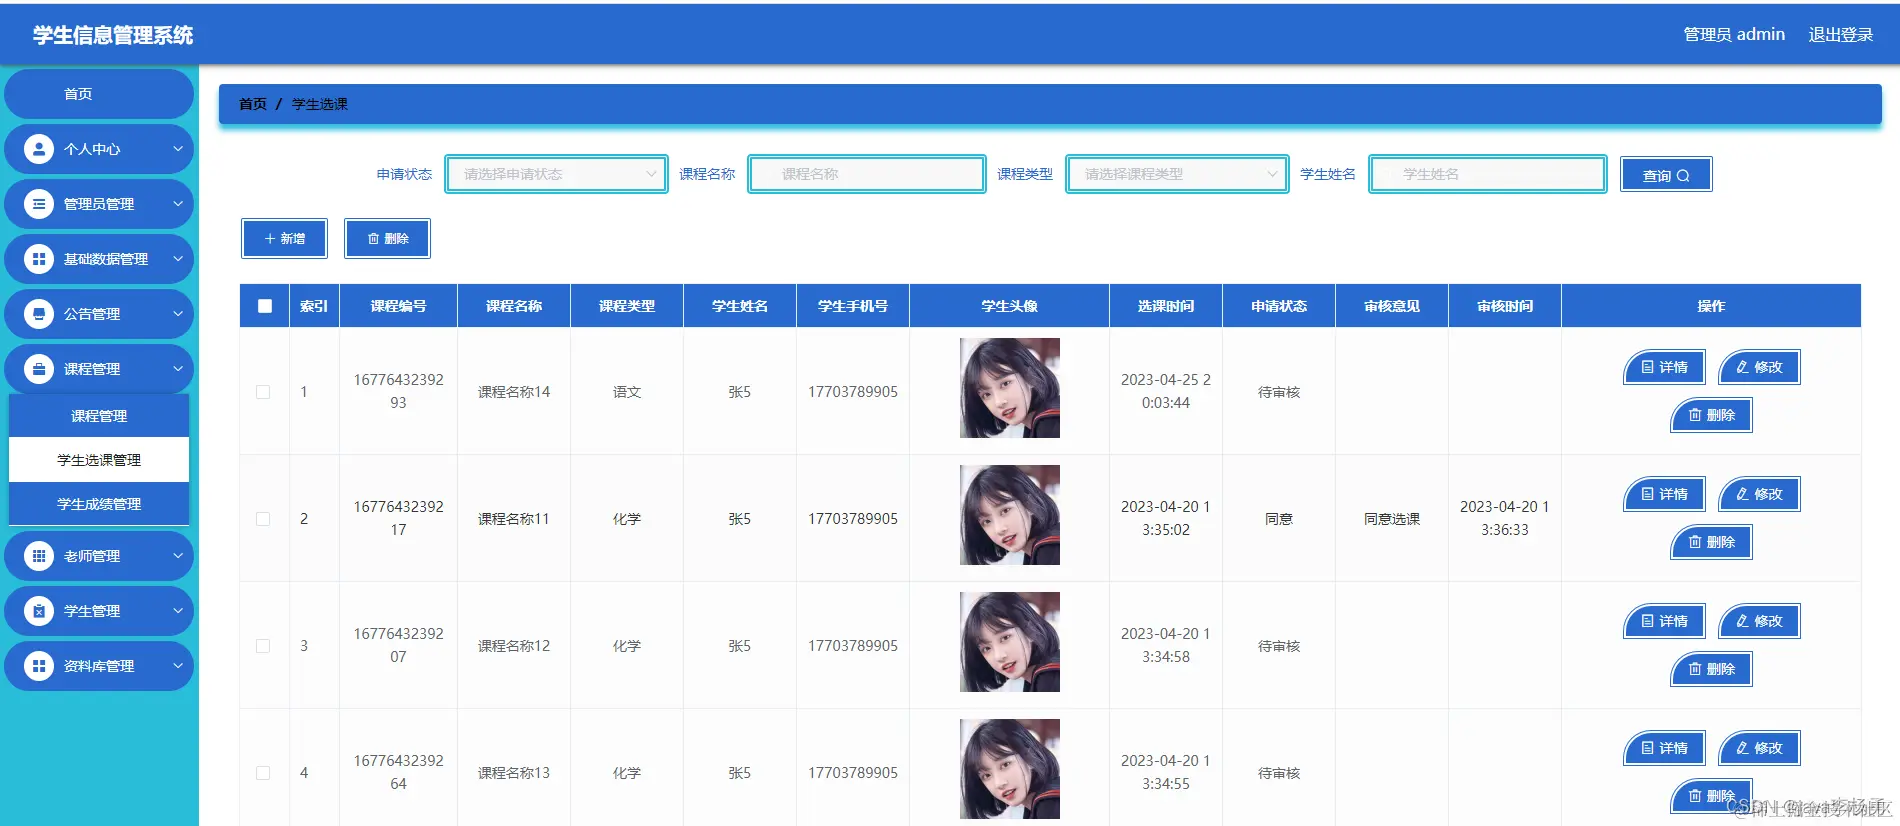Viewport: 1900px width, 826px height.
Task: Click the 基础数据管理 grid icon
Action: tap(39, 259)
